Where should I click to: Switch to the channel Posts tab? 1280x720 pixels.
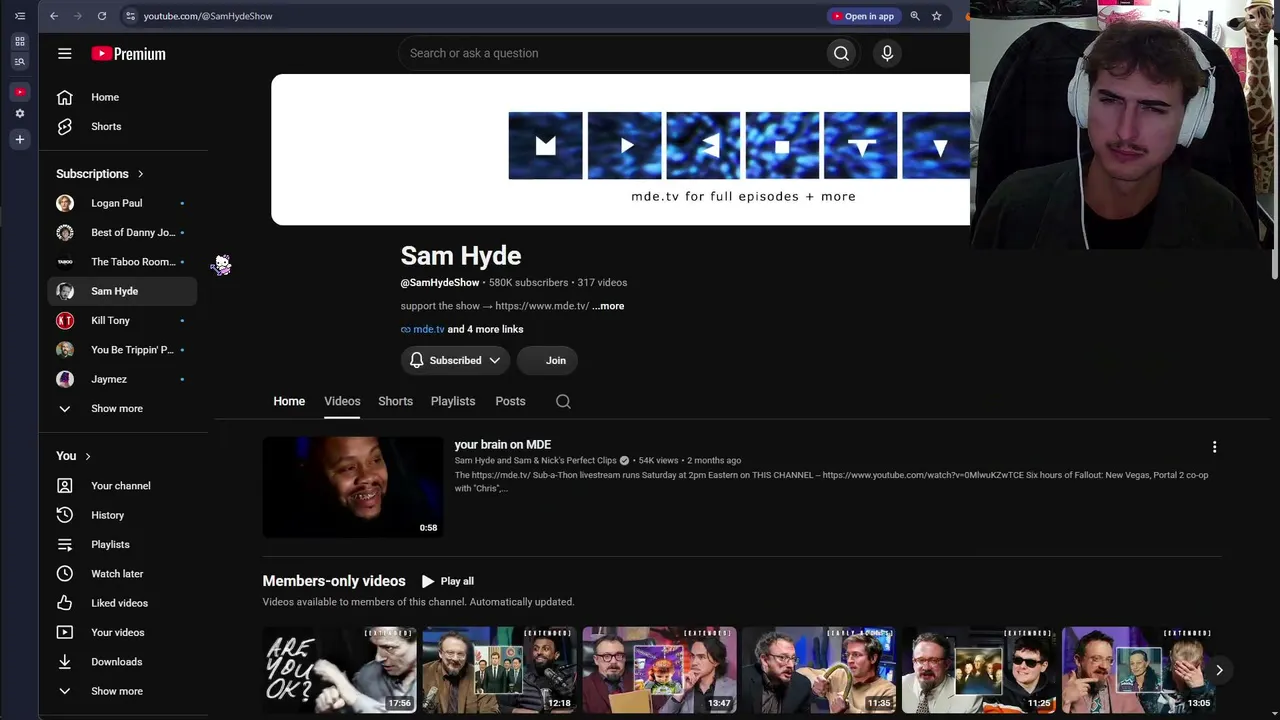tap(510, 401)
